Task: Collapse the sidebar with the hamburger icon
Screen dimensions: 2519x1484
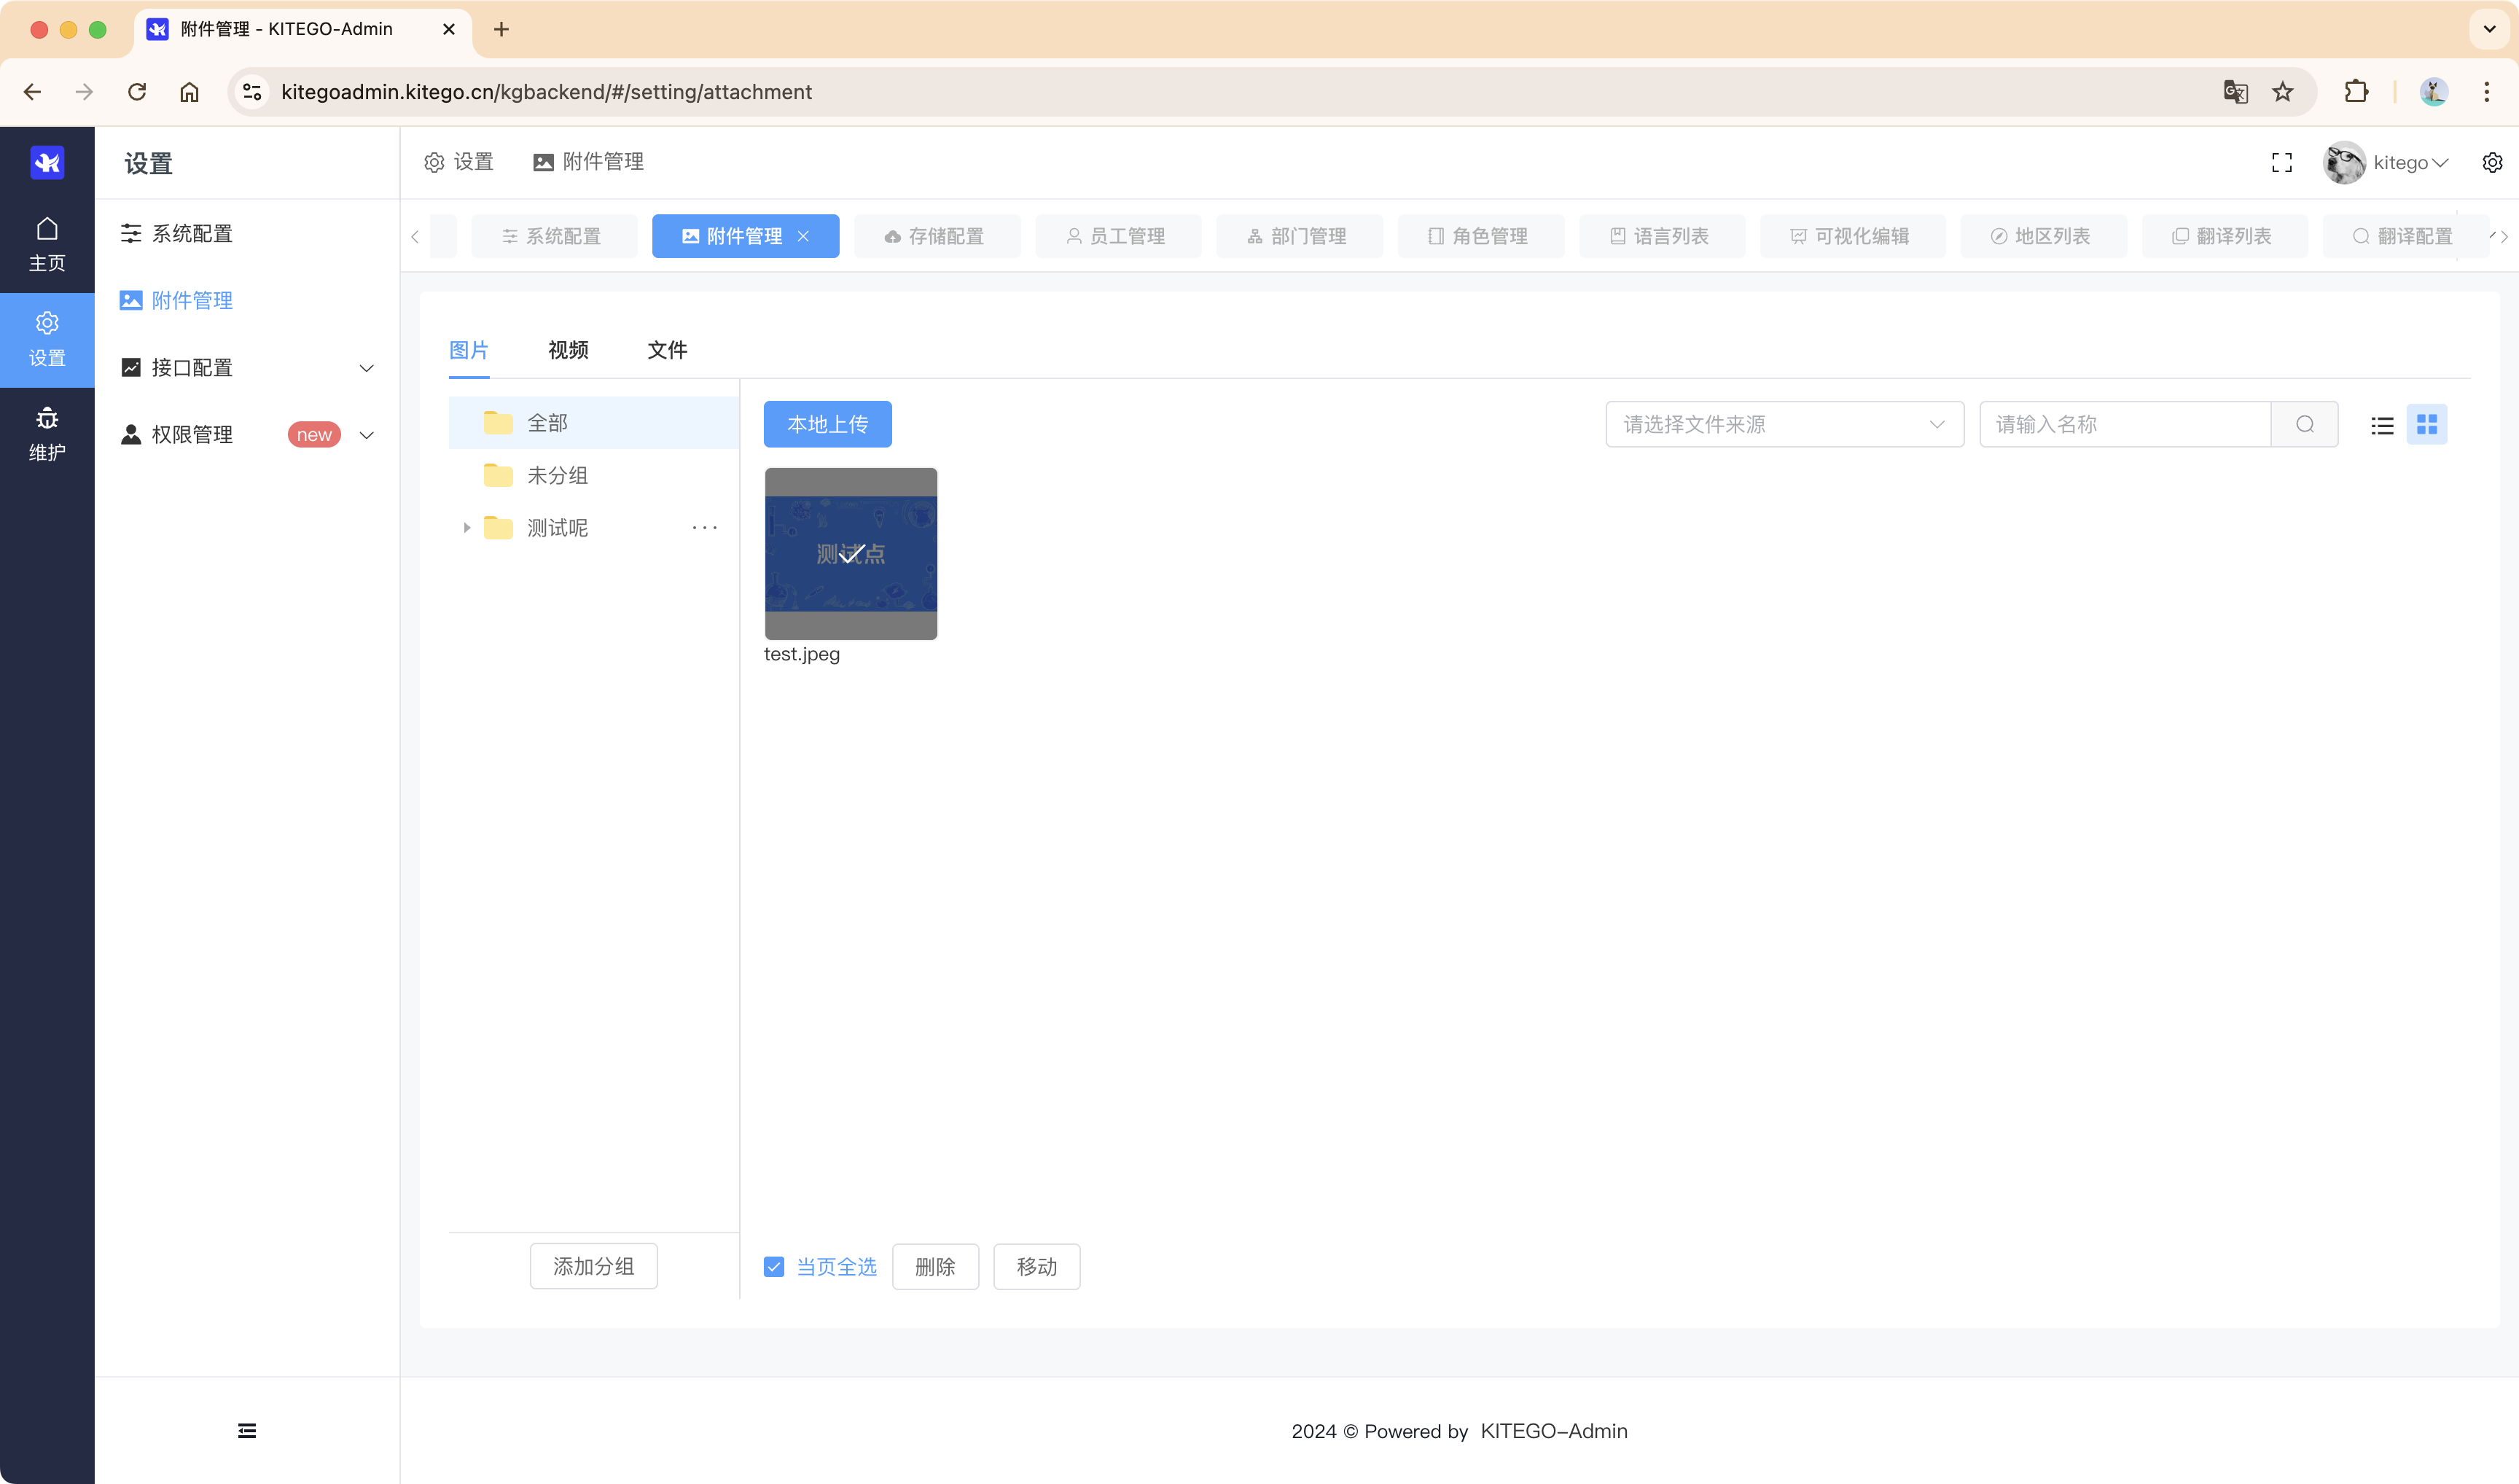Action: click(x=247, y=1430)
